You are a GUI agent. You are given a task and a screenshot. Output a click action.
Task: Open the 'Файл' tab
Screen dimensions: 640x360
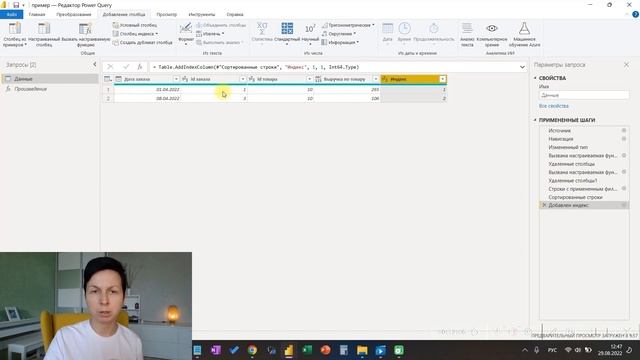(11, 14)
